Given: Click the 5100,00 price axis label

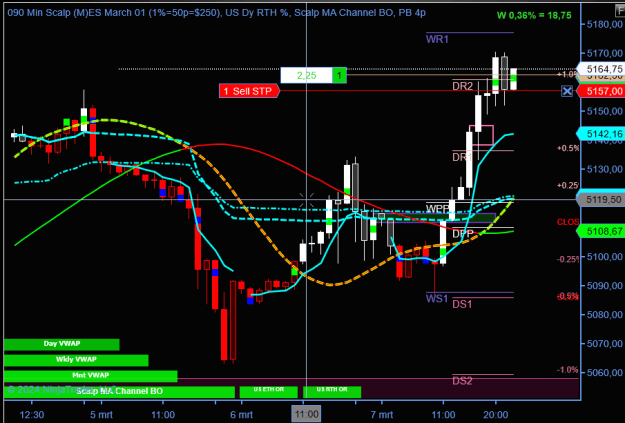Looking at the screenshot, I should click(605, 256).
